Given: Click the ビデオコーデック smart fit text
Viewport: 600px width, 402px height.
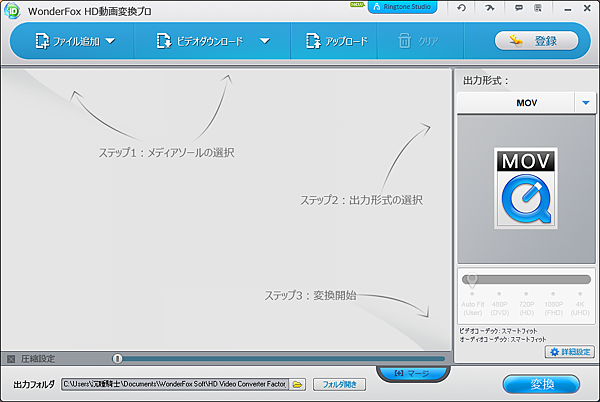Looking at the screenshot, I should [x=498, y=331].
